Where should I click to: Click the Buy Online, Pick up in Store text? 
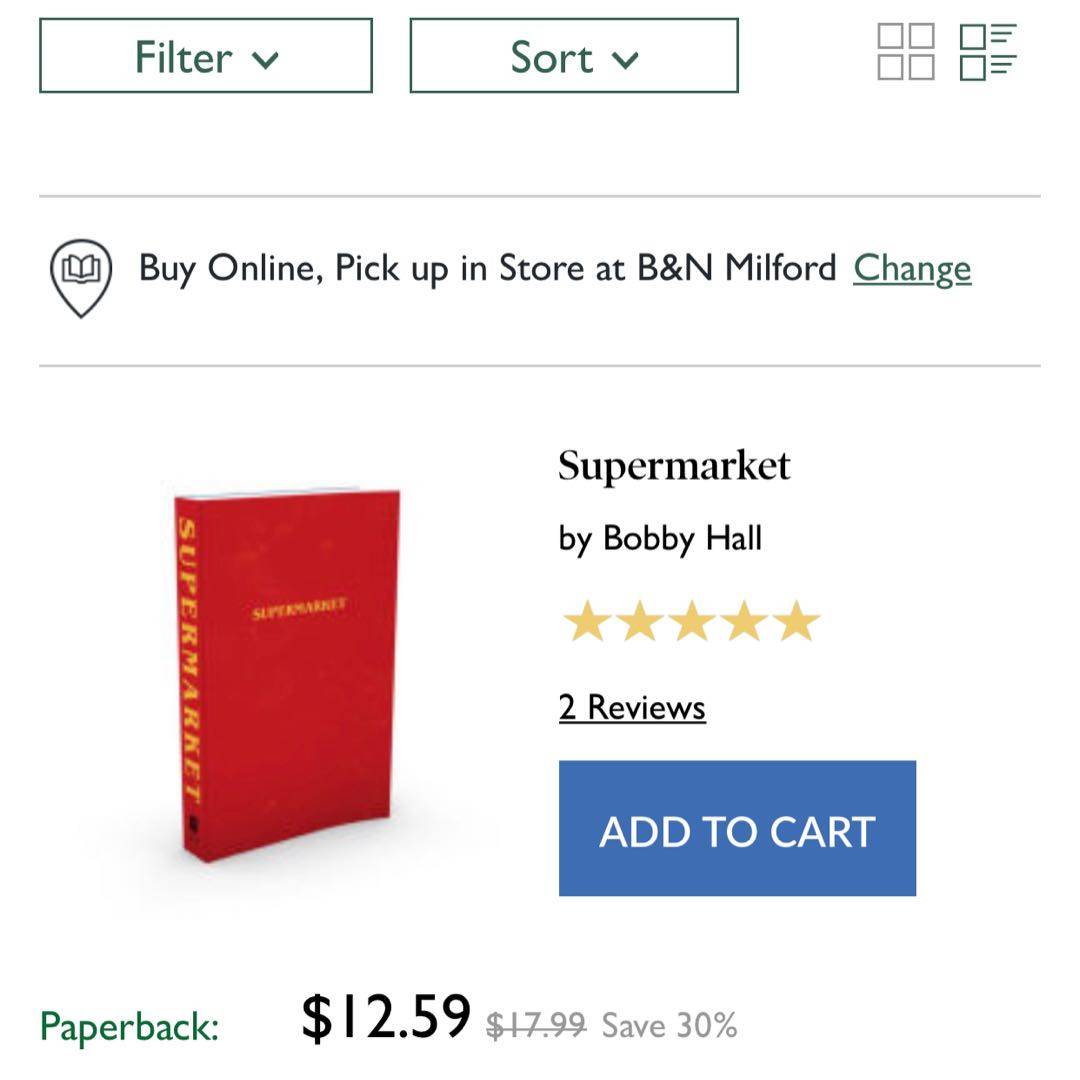[487, 268]
